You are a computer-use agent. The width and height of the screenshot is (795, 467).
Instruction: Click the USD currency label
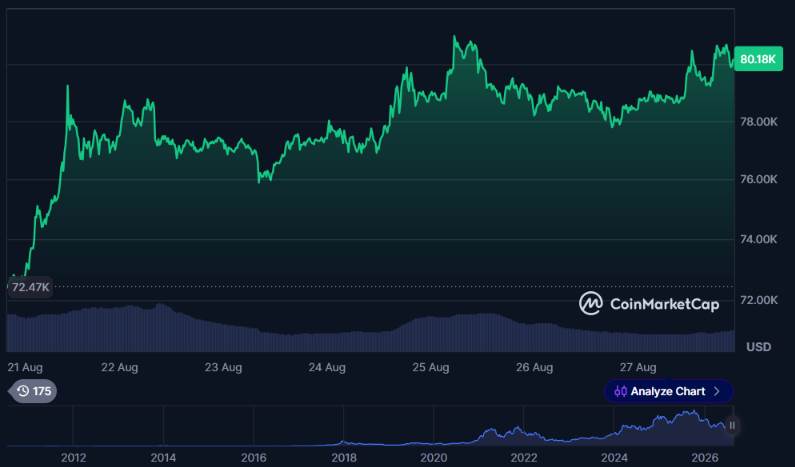click(758, 347)
